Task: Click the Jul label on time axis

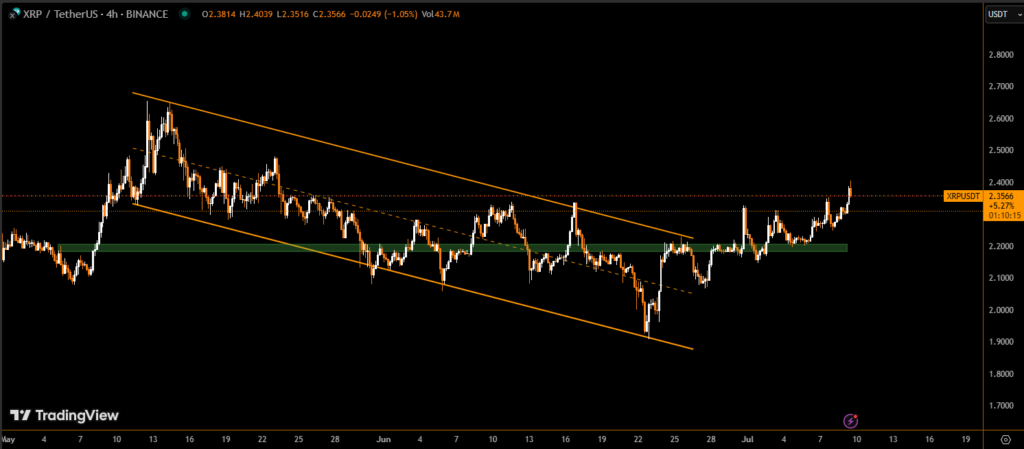Action: (x=748, y=438)
